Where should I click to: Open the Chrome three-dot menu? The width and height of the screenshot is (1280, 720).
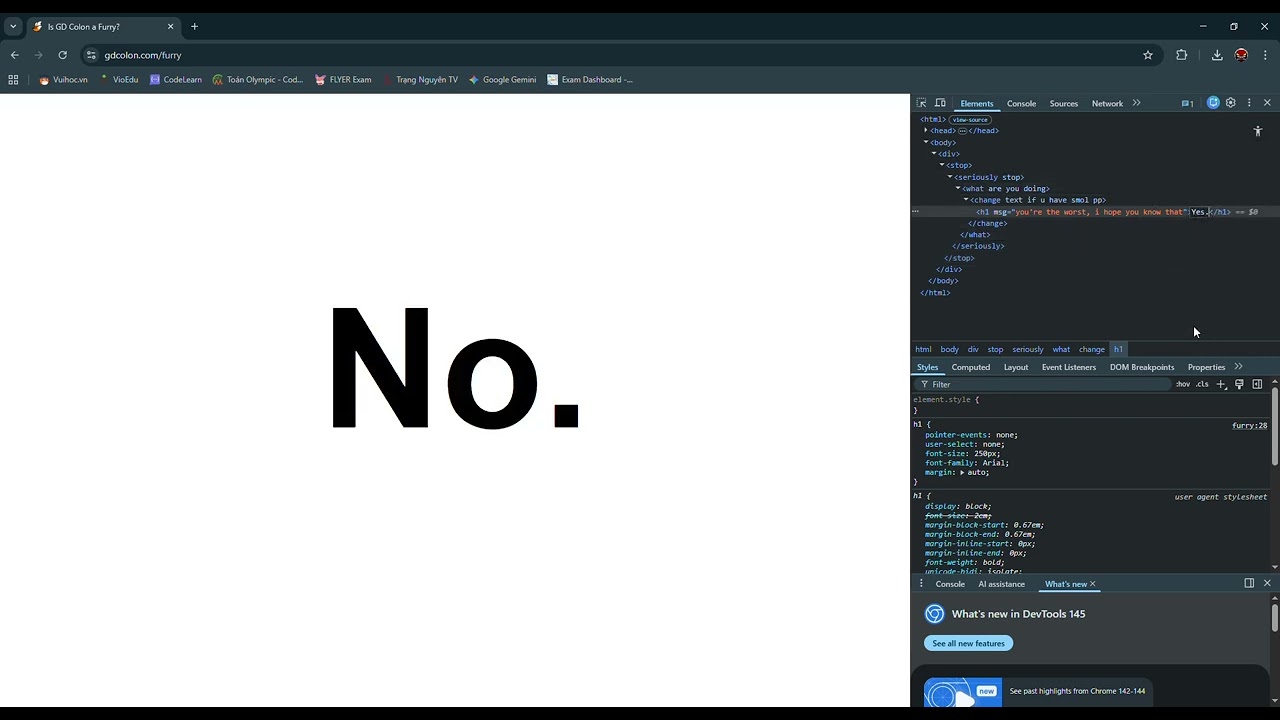click(x=1265, y=55)
